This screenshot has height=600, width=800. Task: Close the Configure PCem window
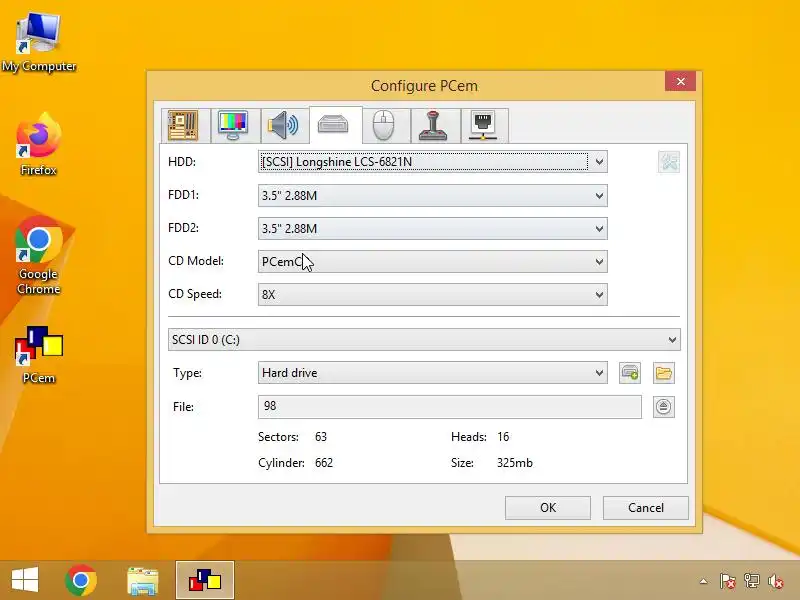click(x=680, y=82)
